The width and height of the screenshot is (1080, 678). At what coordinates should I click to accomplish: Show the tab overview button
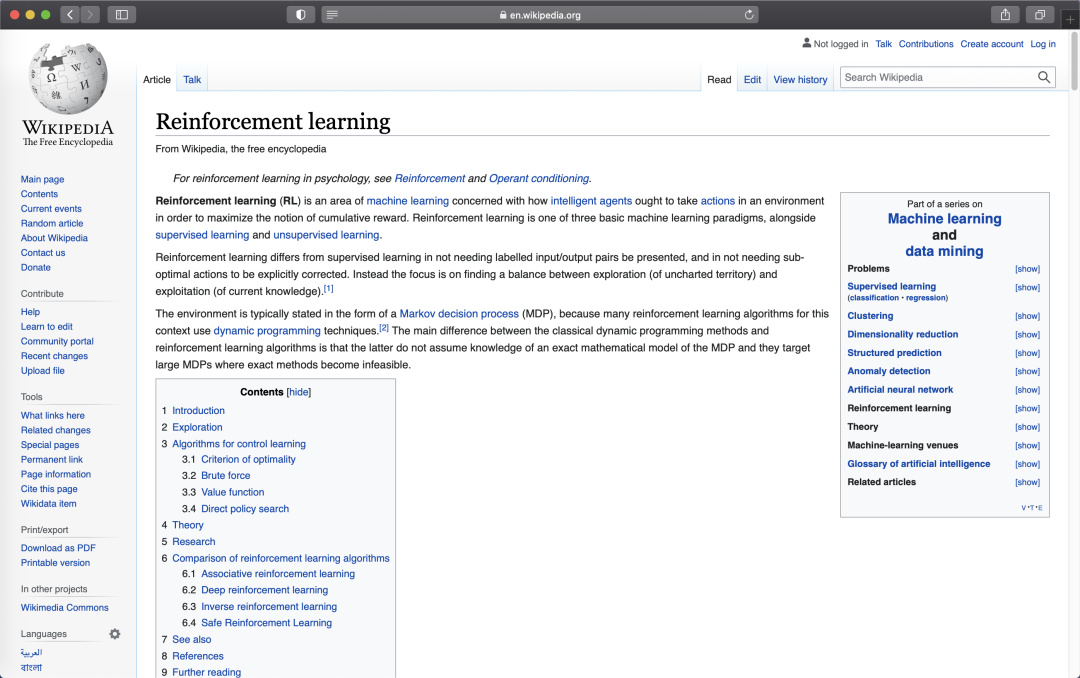pos(1040,14)
